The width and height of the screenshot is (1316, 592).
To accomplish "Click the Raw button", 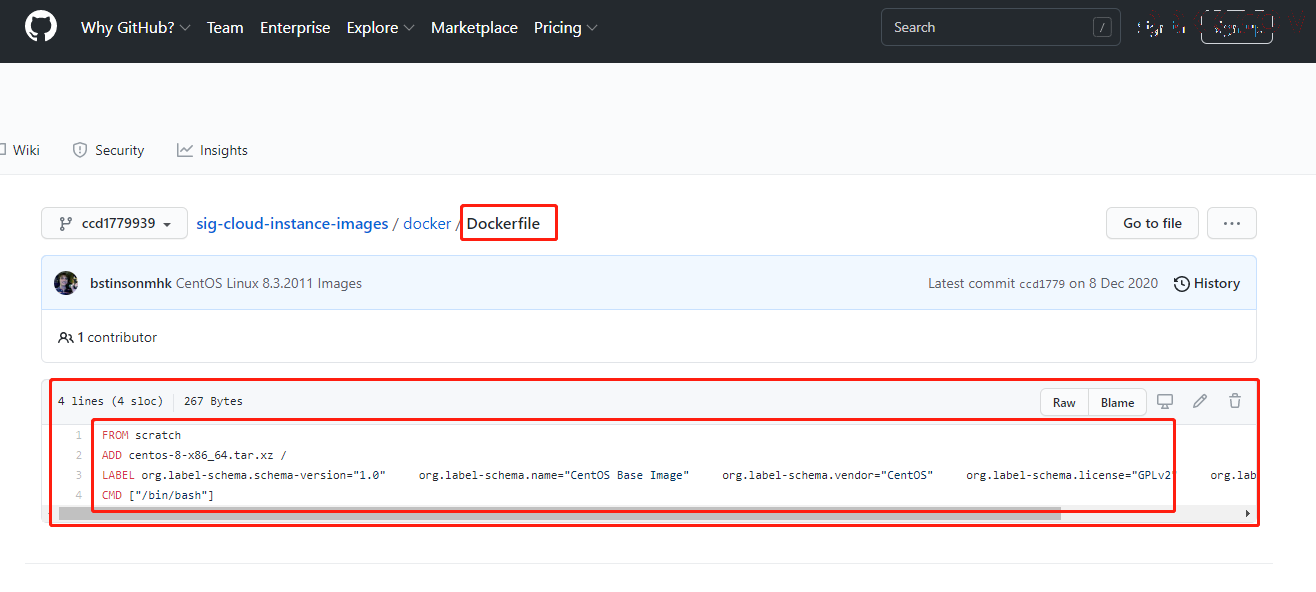I will point(1064,402).
